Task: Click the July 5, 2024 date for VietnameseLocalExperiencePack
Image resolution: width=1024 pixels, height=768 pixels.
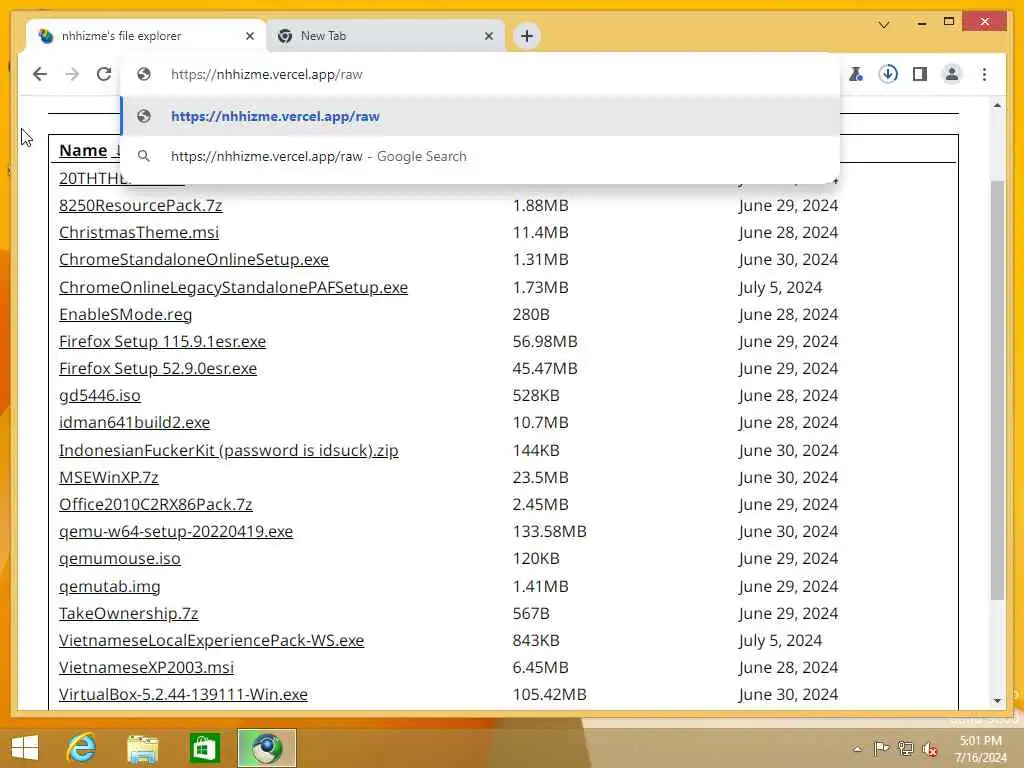Action: click(780, 641)
